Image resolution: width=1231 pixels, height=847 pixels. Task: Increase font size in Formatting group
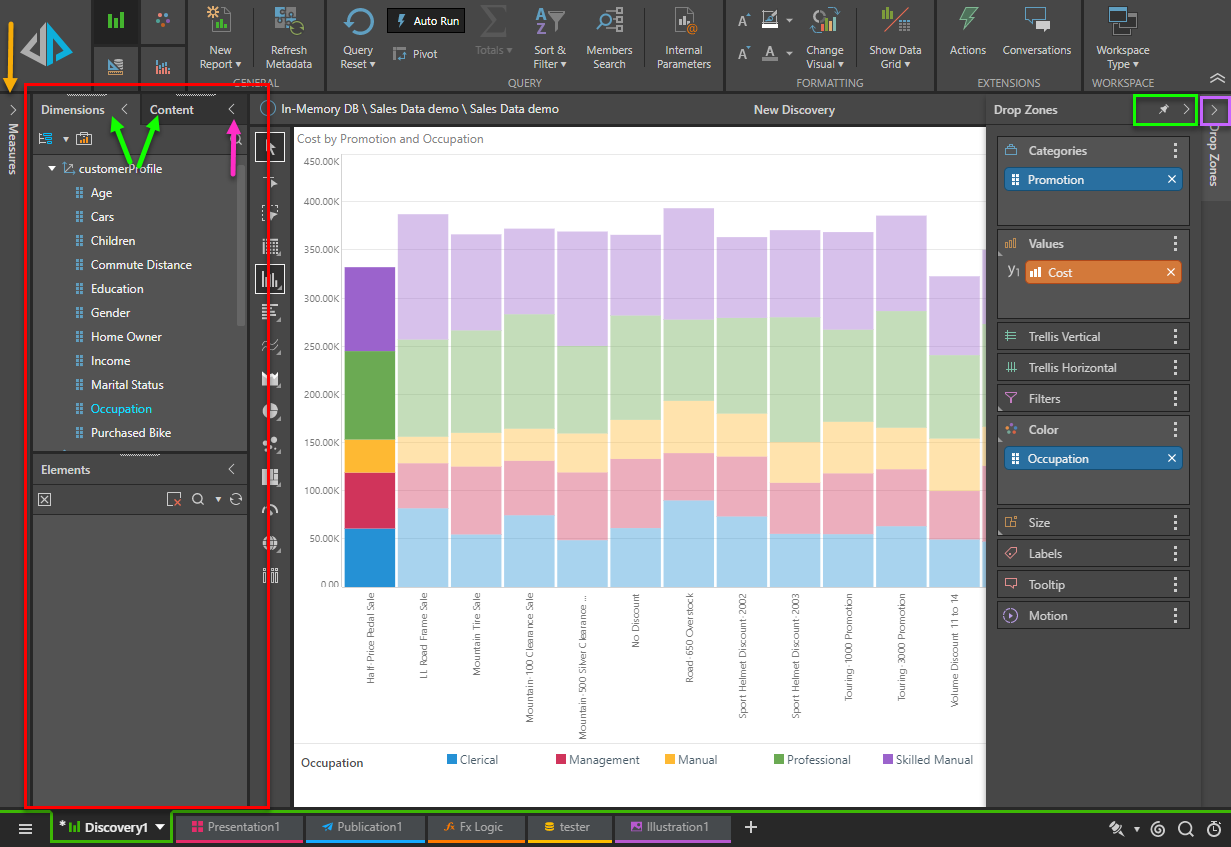744,20
